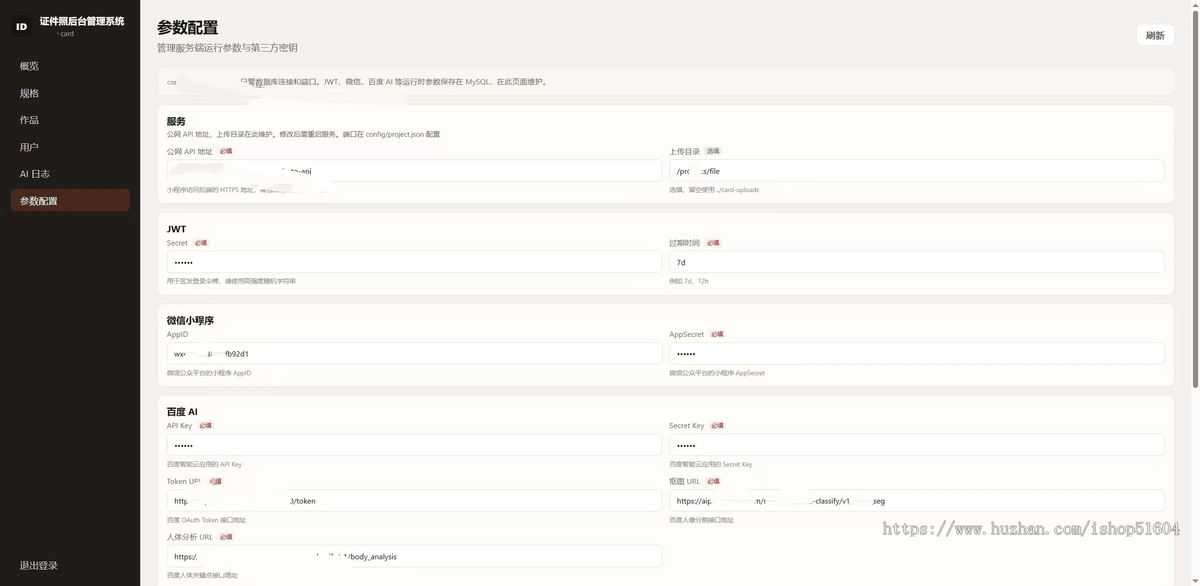Screen dimensions: 1200x586
Task: Click the 微信小程序 section heading
Action: 190,320
